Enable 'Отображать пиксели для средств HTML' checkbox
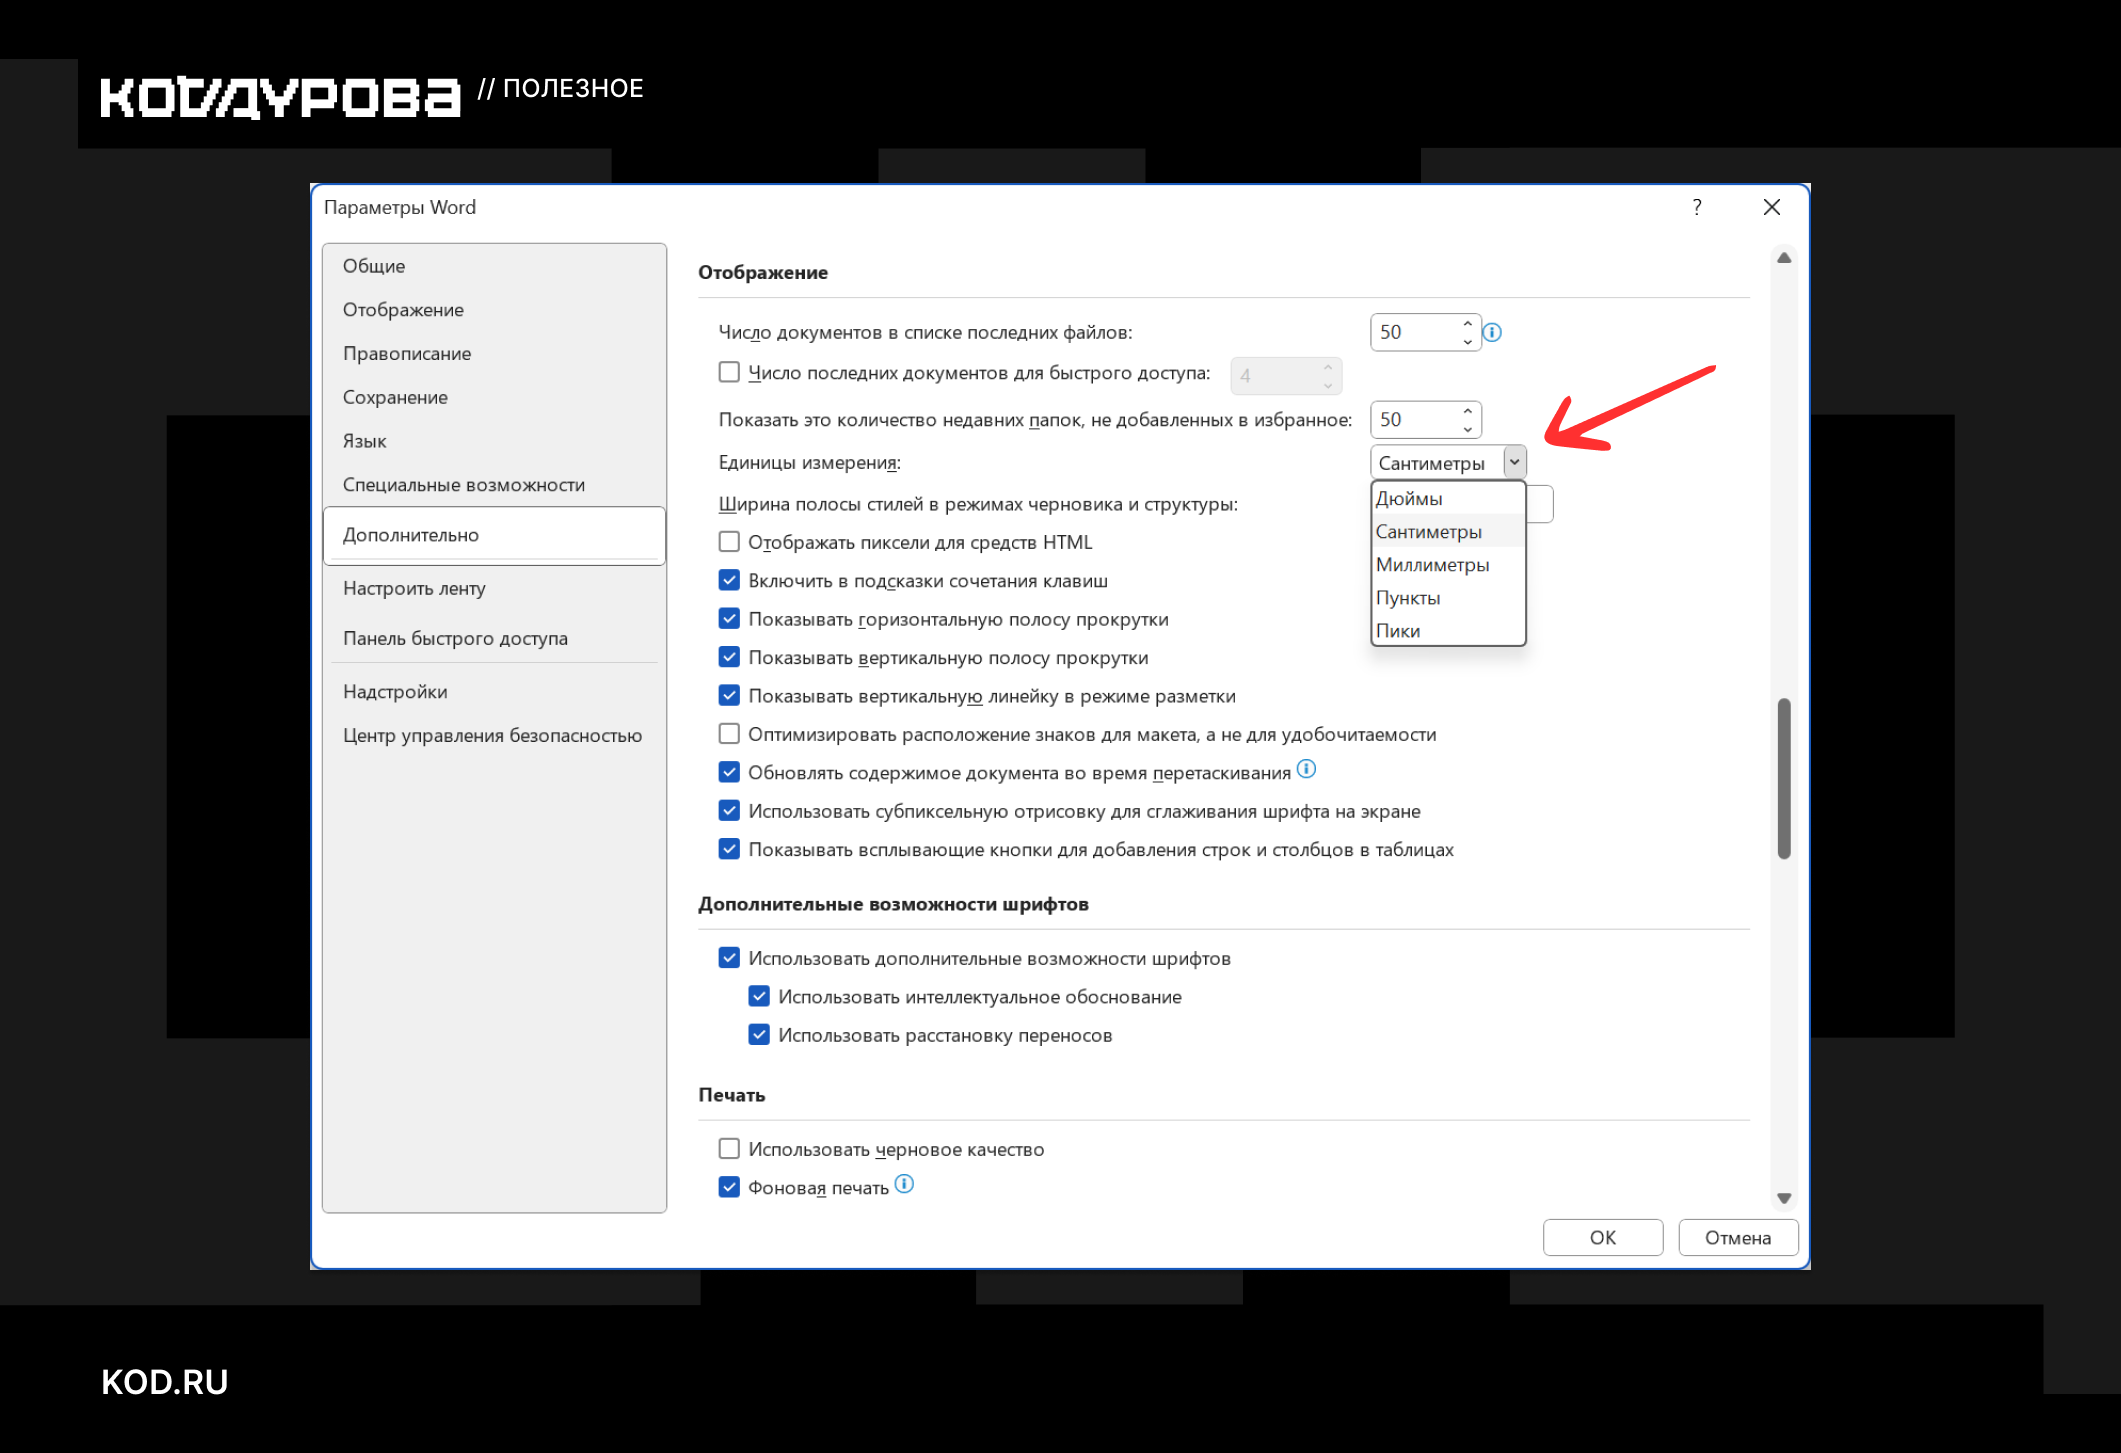This screenshot has width=2121, height=1453. click(x=729, y=542)
